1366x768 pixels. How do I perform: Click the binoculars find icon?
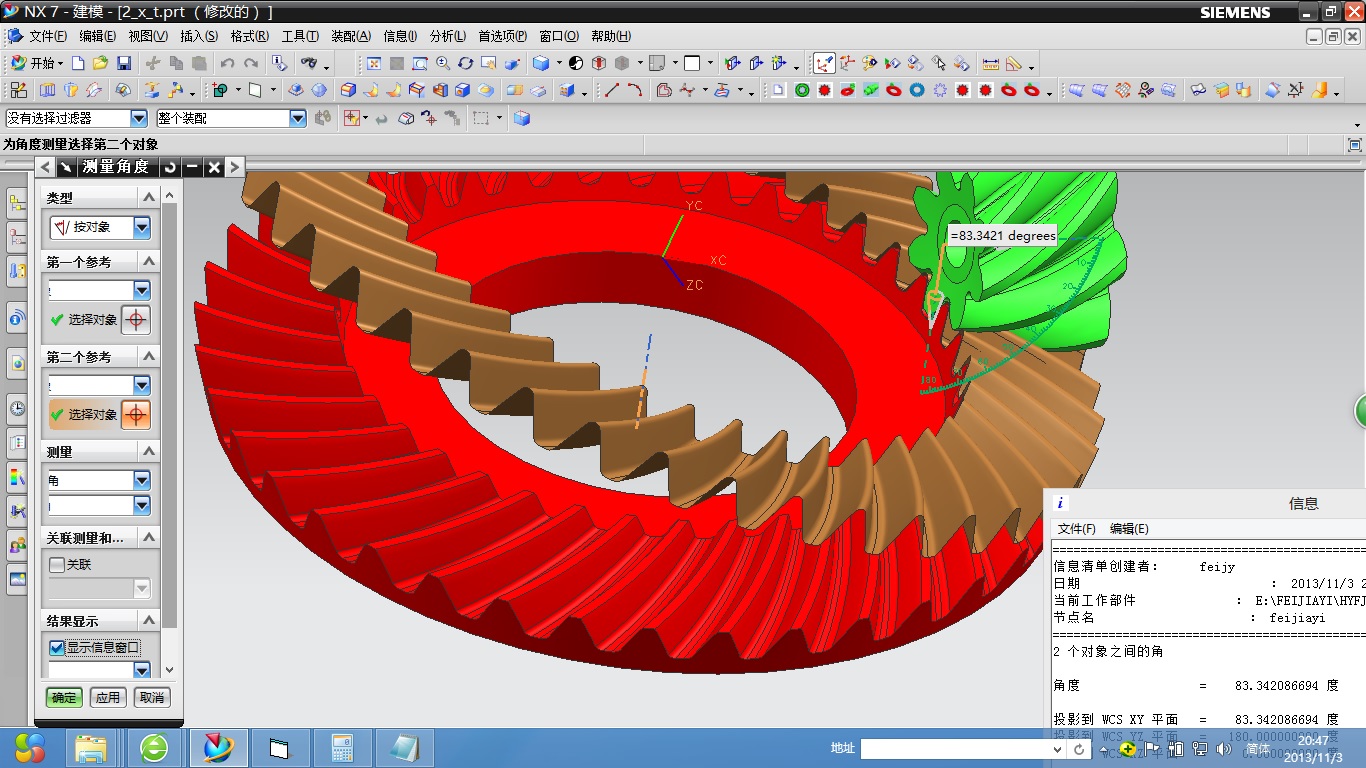pos(309,63)
